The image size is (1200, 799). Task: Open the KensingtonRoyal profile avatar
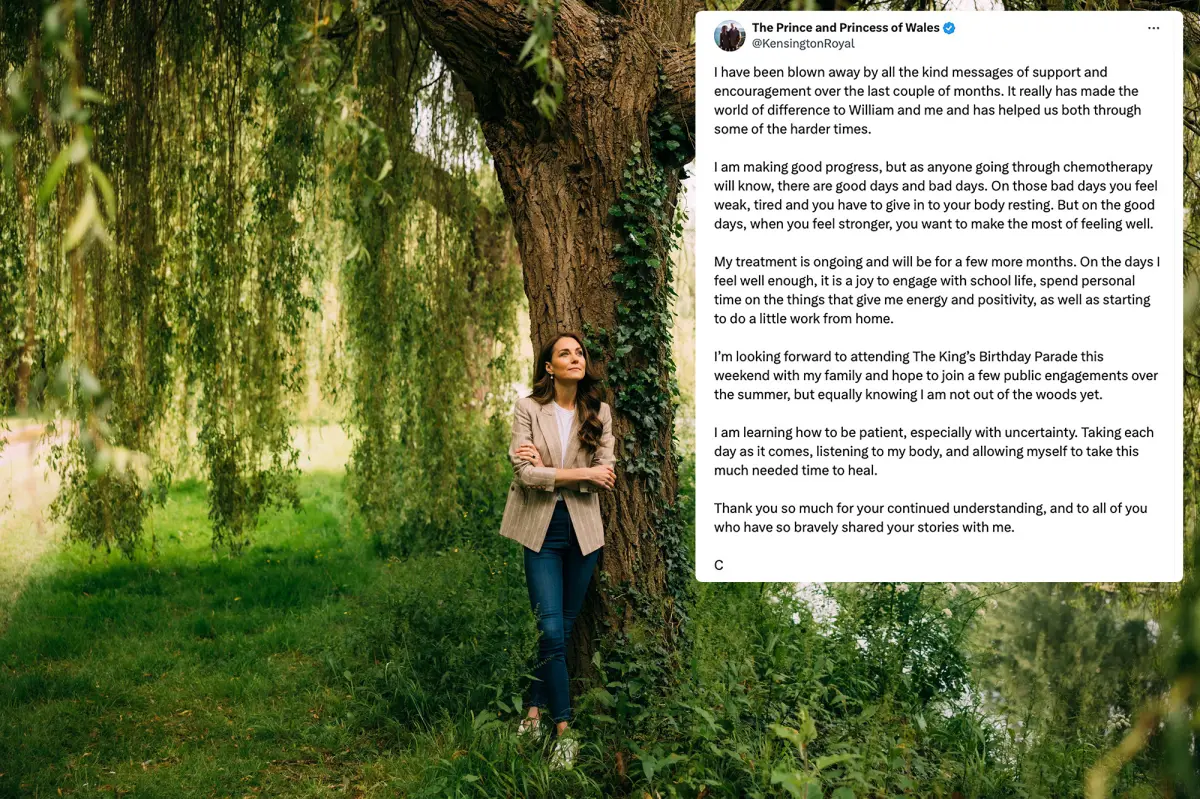729,35
